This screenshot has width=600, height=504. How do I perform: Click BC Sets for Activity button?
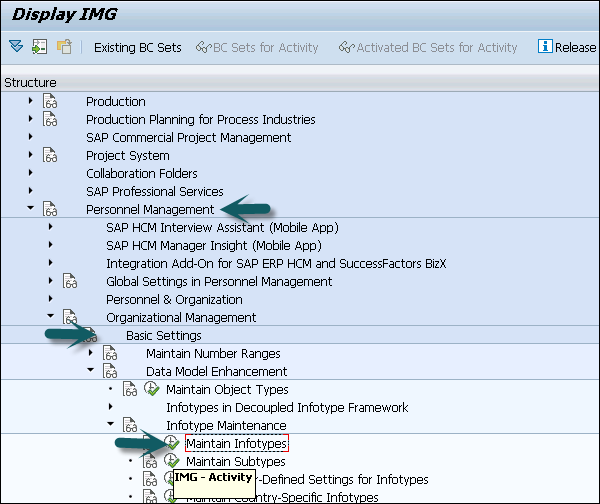coord(257,47)
